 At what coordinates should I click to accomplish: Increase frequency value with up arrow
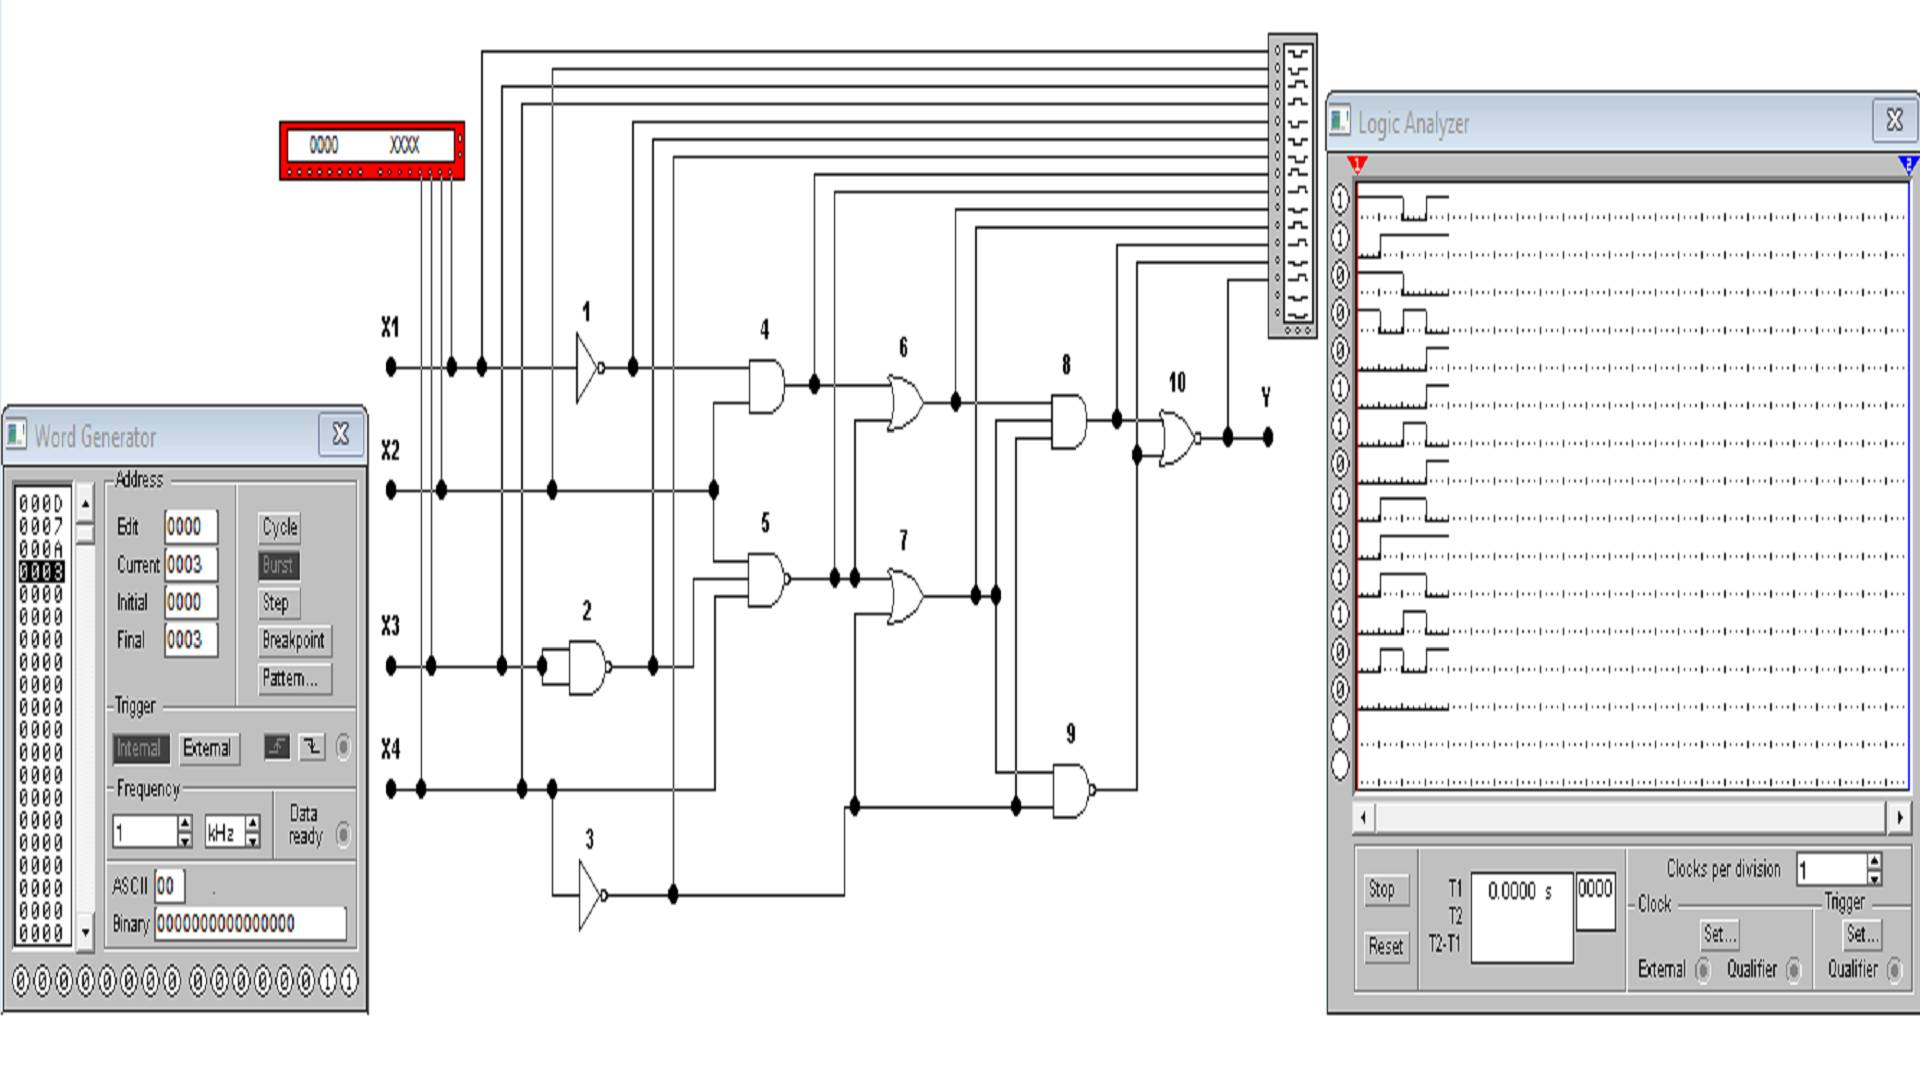point(184,823)
